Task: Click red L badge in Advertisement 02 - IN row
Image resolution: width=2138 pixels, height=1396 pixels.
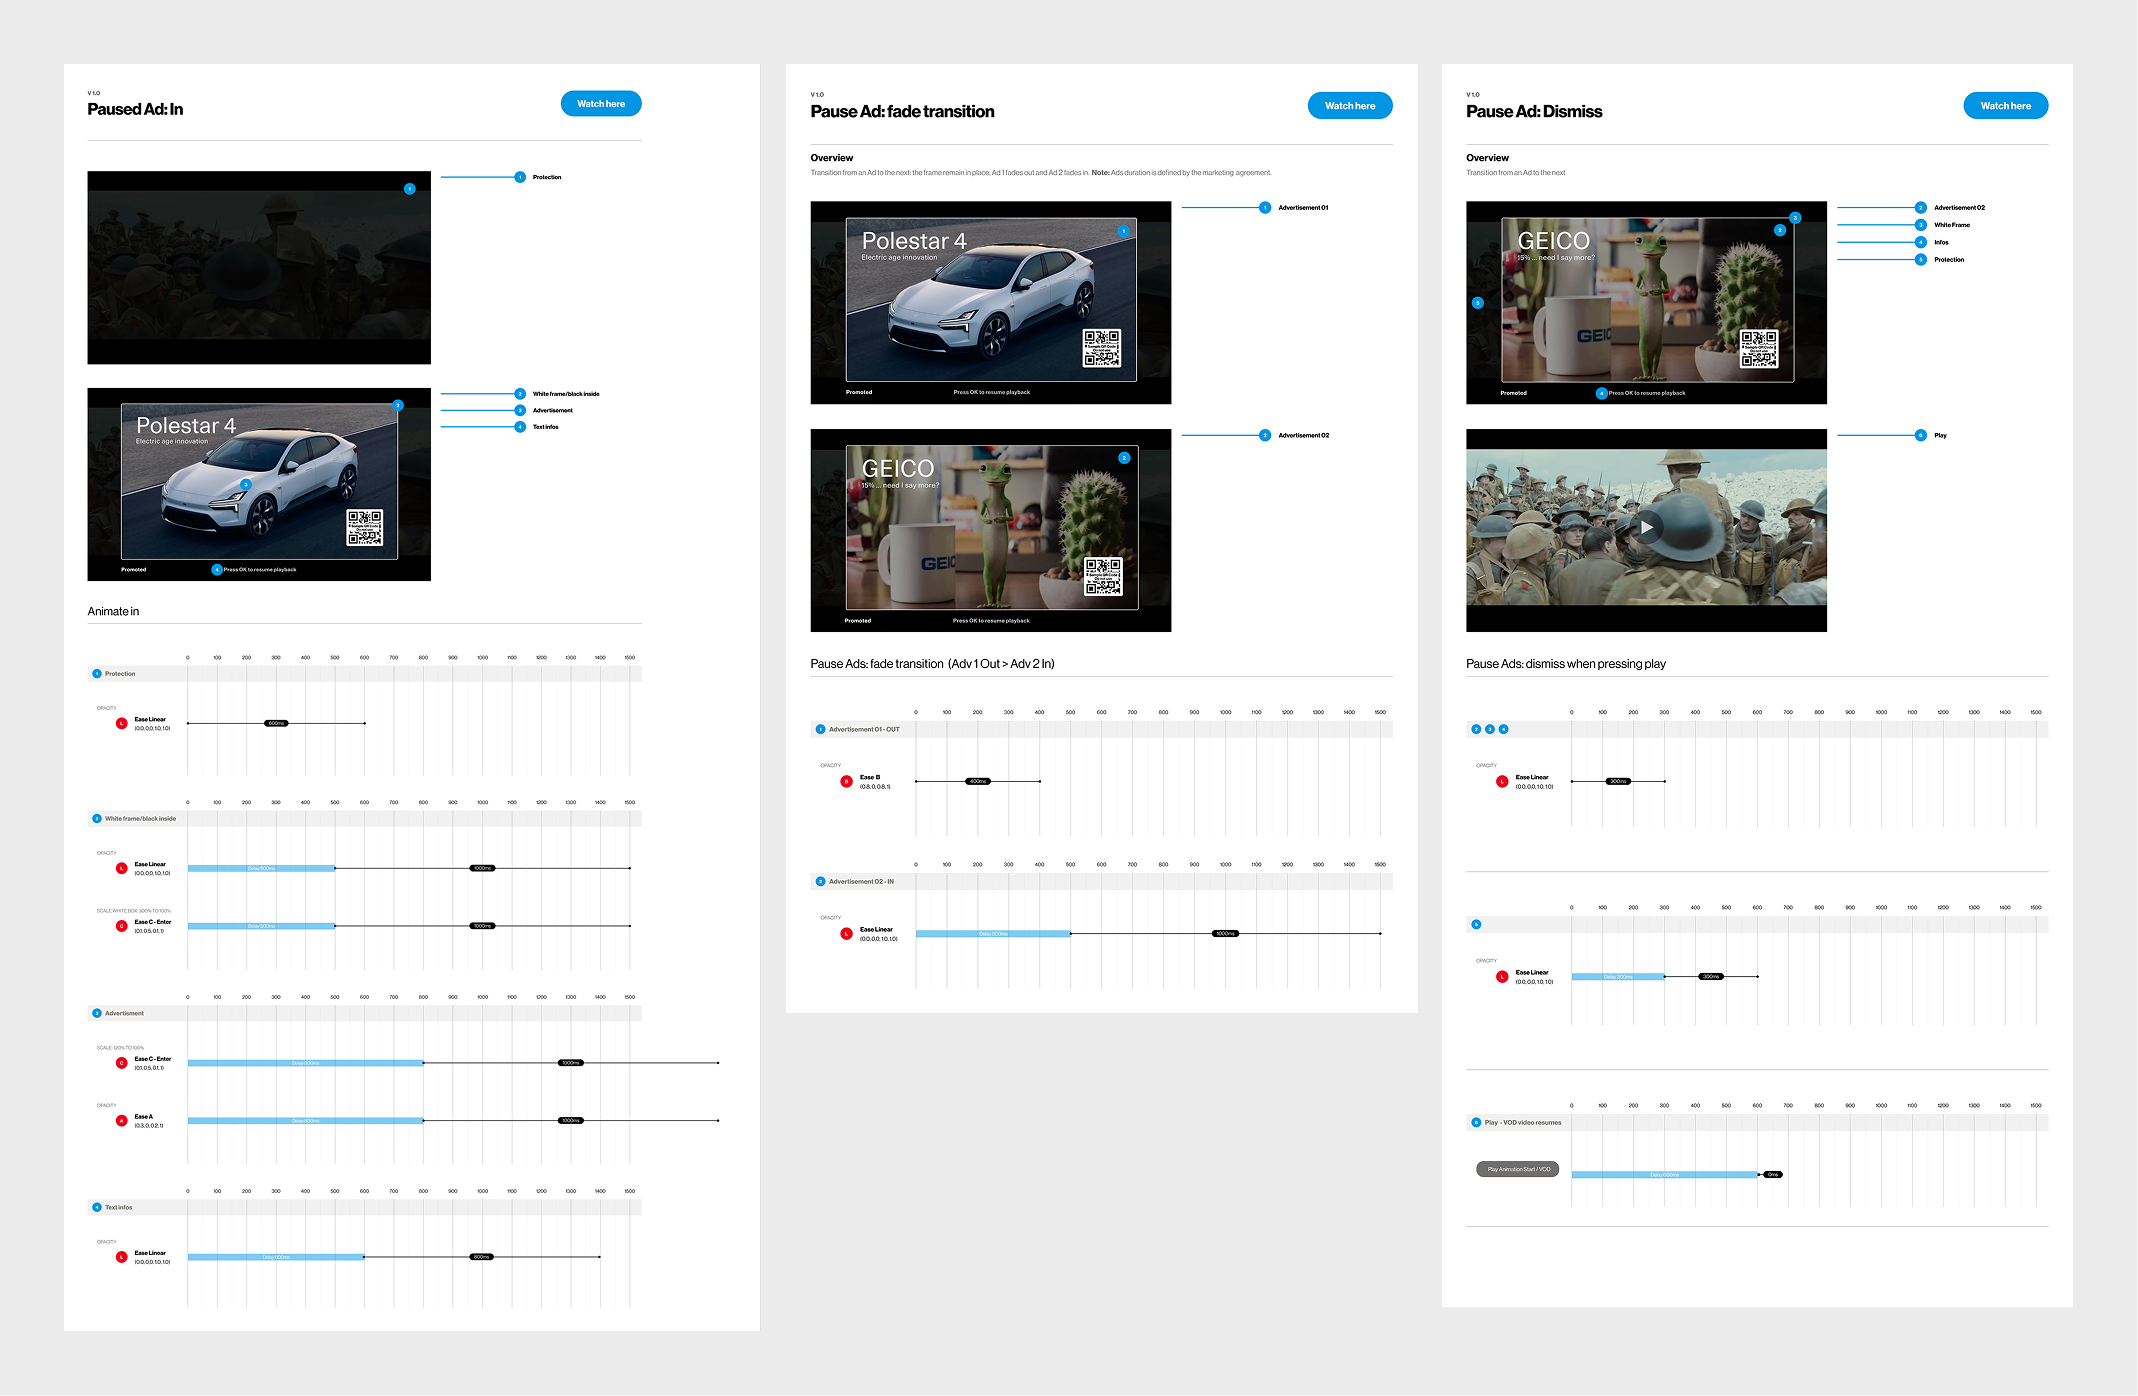Action: point(847,934)
